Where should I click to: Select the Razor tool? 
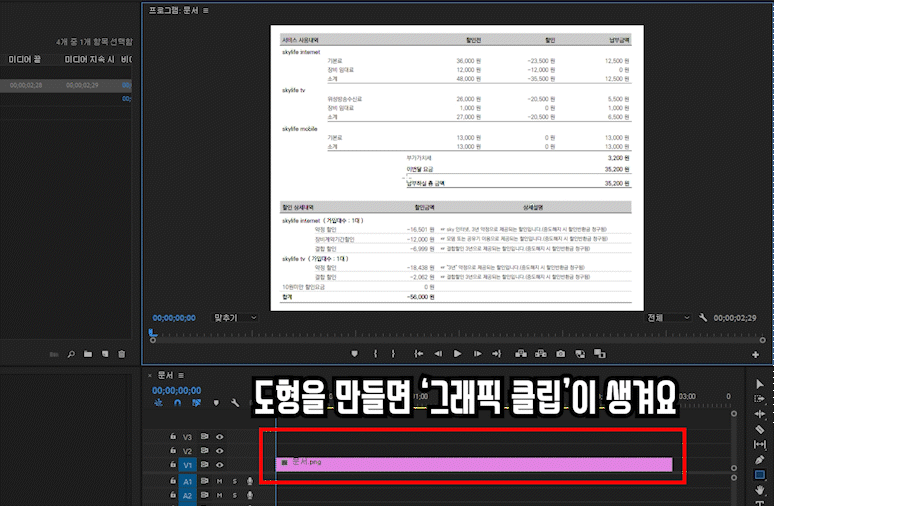click(x=759, y=429)
